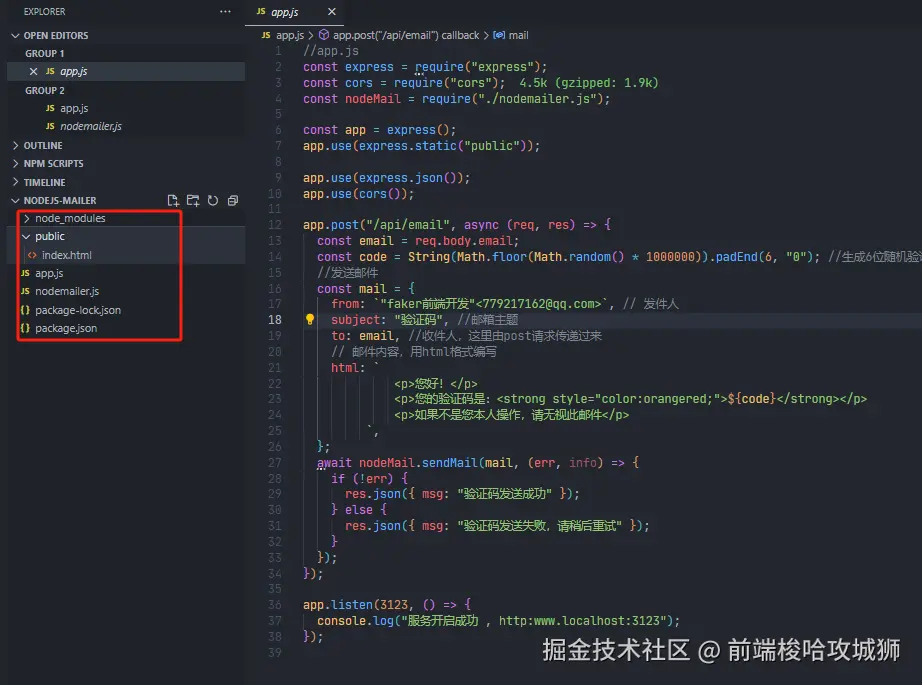Click the HTML icon beside index.html
This screenshot has height=685, width=922.
[32, 255]
